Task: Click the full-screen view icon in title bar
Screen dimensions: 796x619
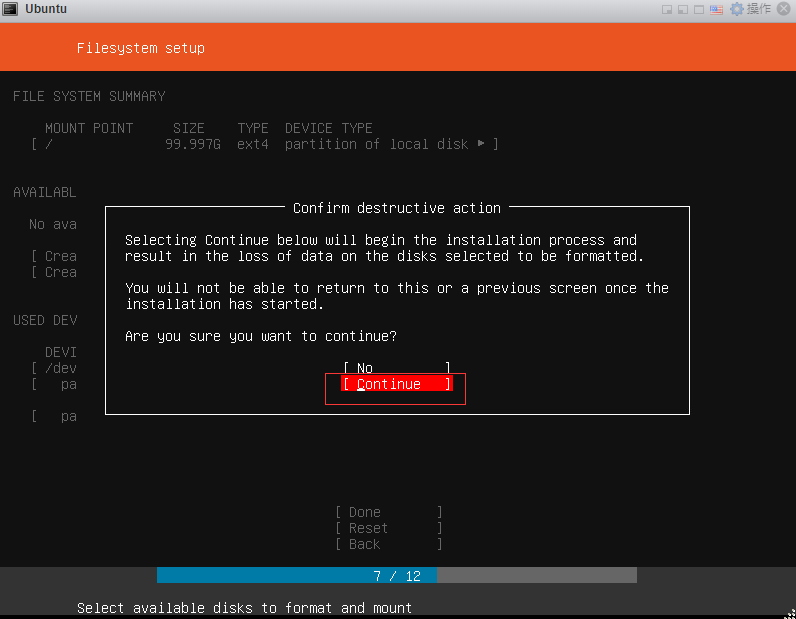Action: [699, 9]
